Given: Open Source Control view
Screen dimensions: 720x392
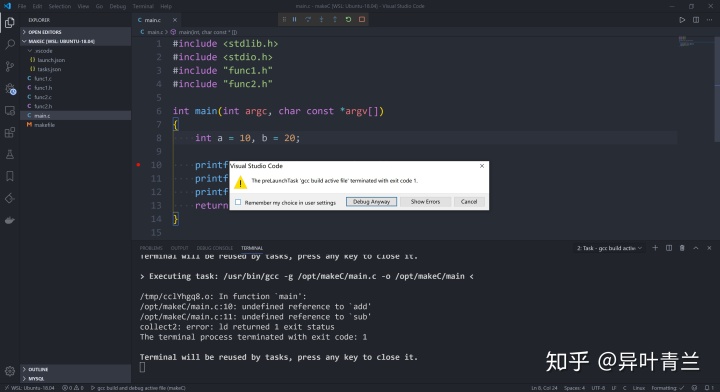Looking at the screenshot, I should pyautogui.click(x=10, y=67).
